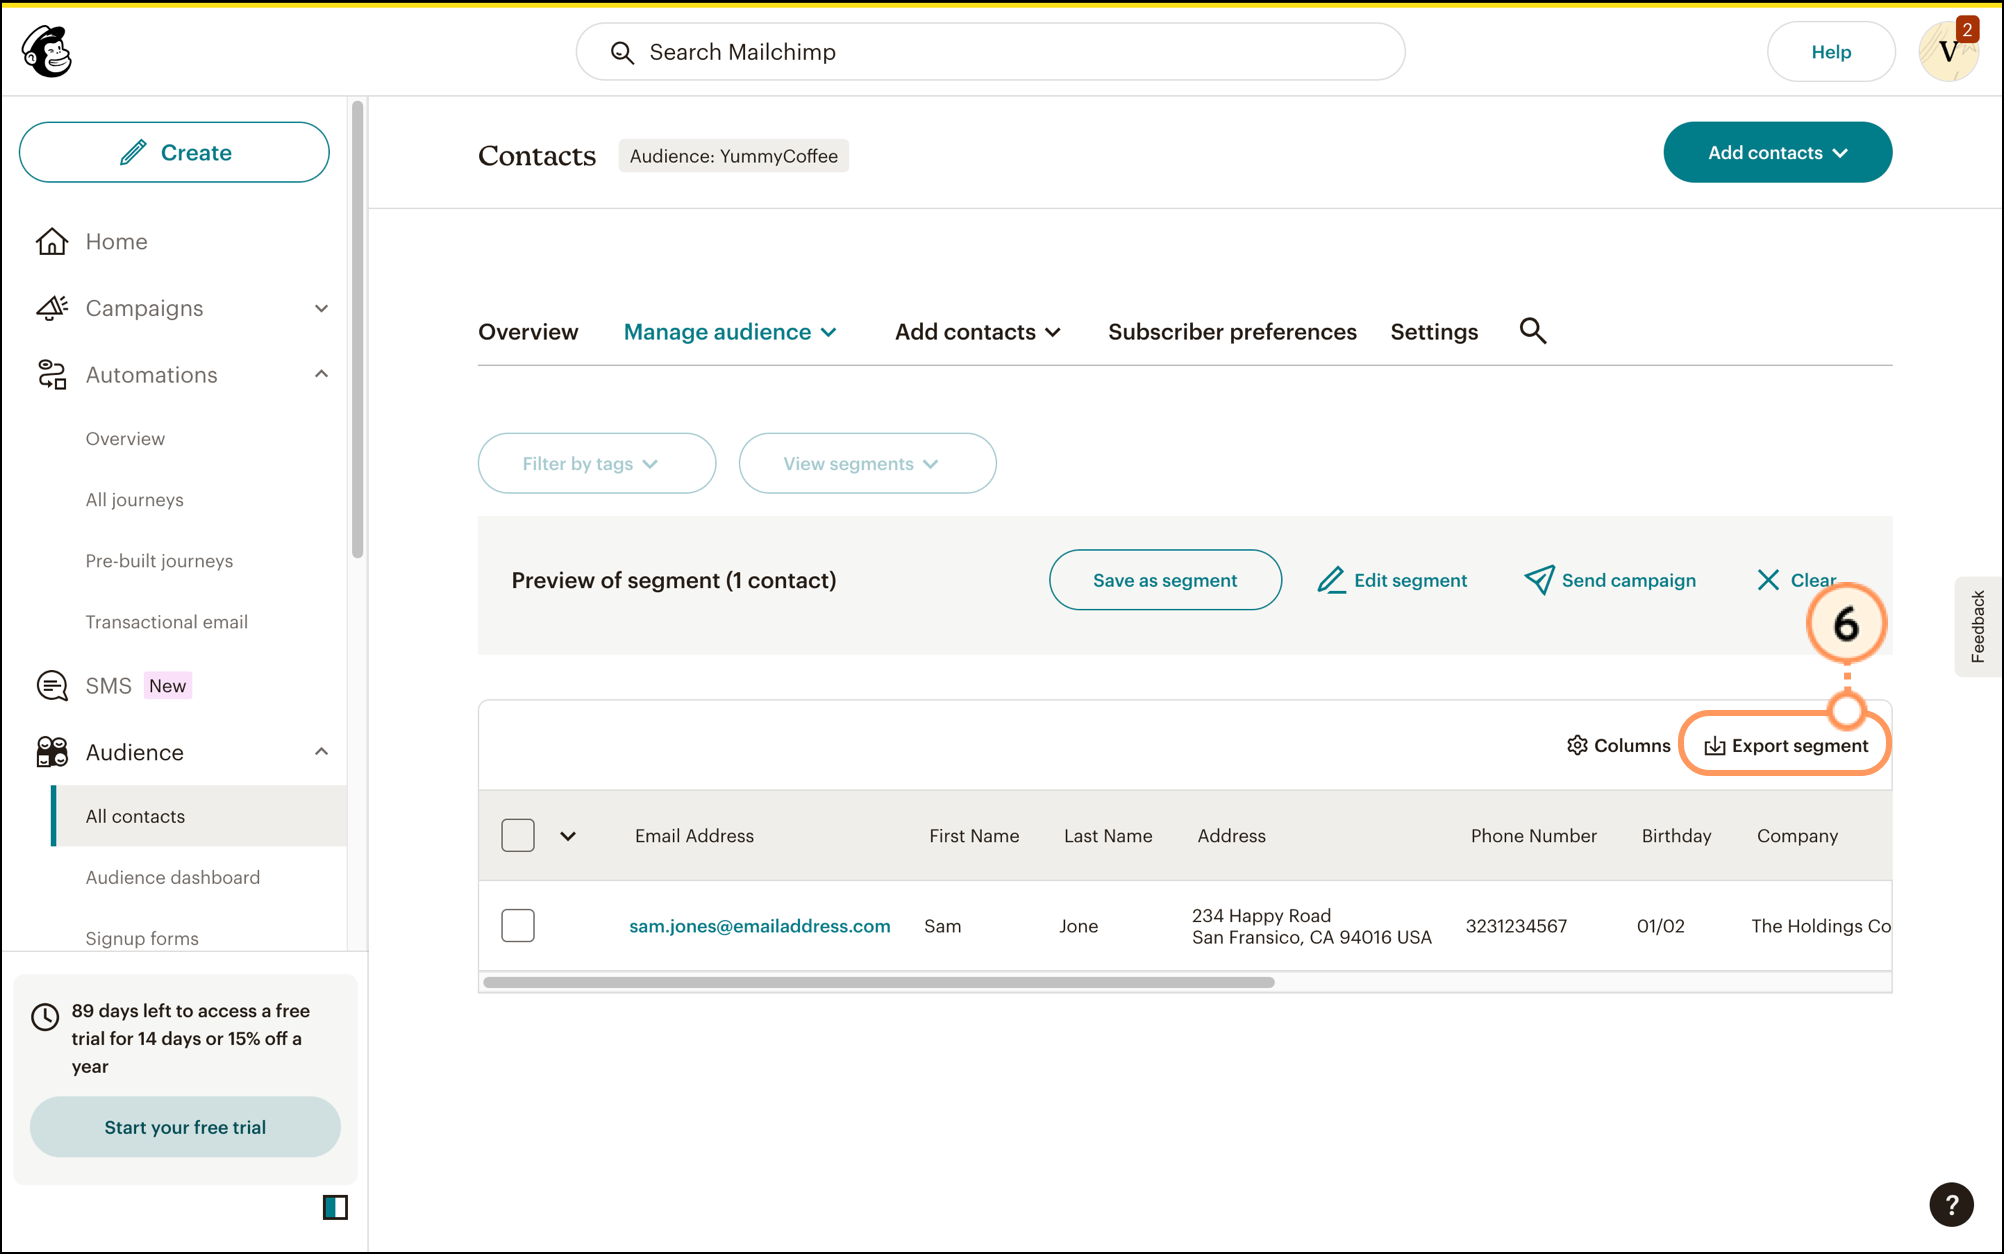This screenshot has height=1254, width=2004.
Task: Expand the Campaigns sidebar section
Action: tap(321, 308)
